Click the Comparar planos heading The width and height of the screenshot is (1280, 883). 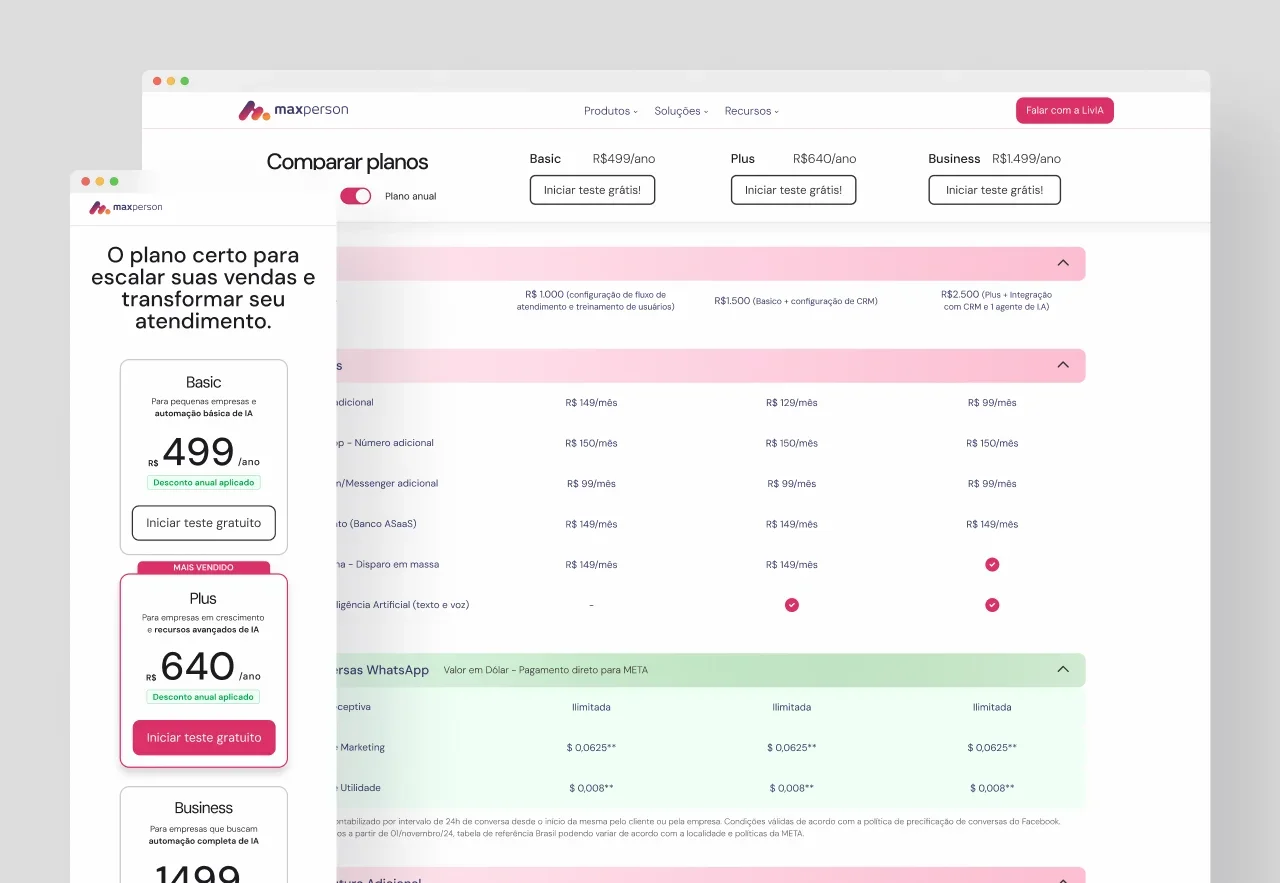(x=347, y=162)
